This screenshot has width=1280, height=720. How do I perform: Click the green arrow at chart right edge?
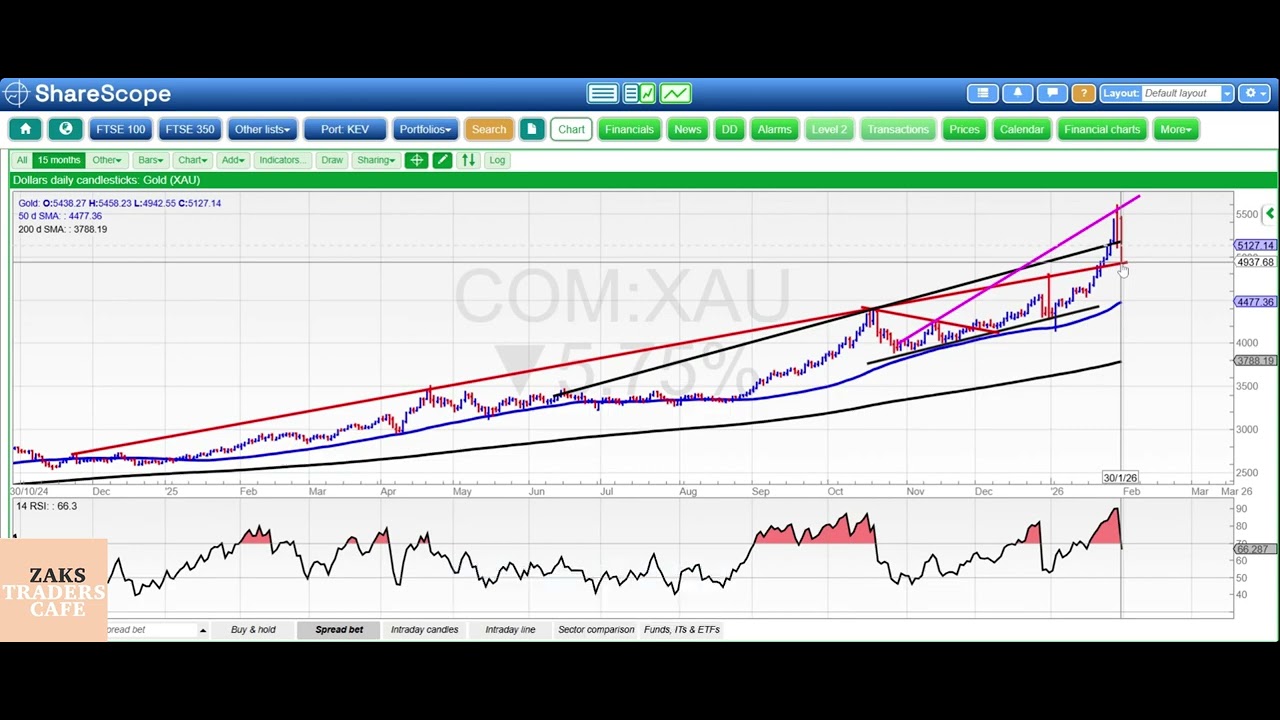(1270, 213)
